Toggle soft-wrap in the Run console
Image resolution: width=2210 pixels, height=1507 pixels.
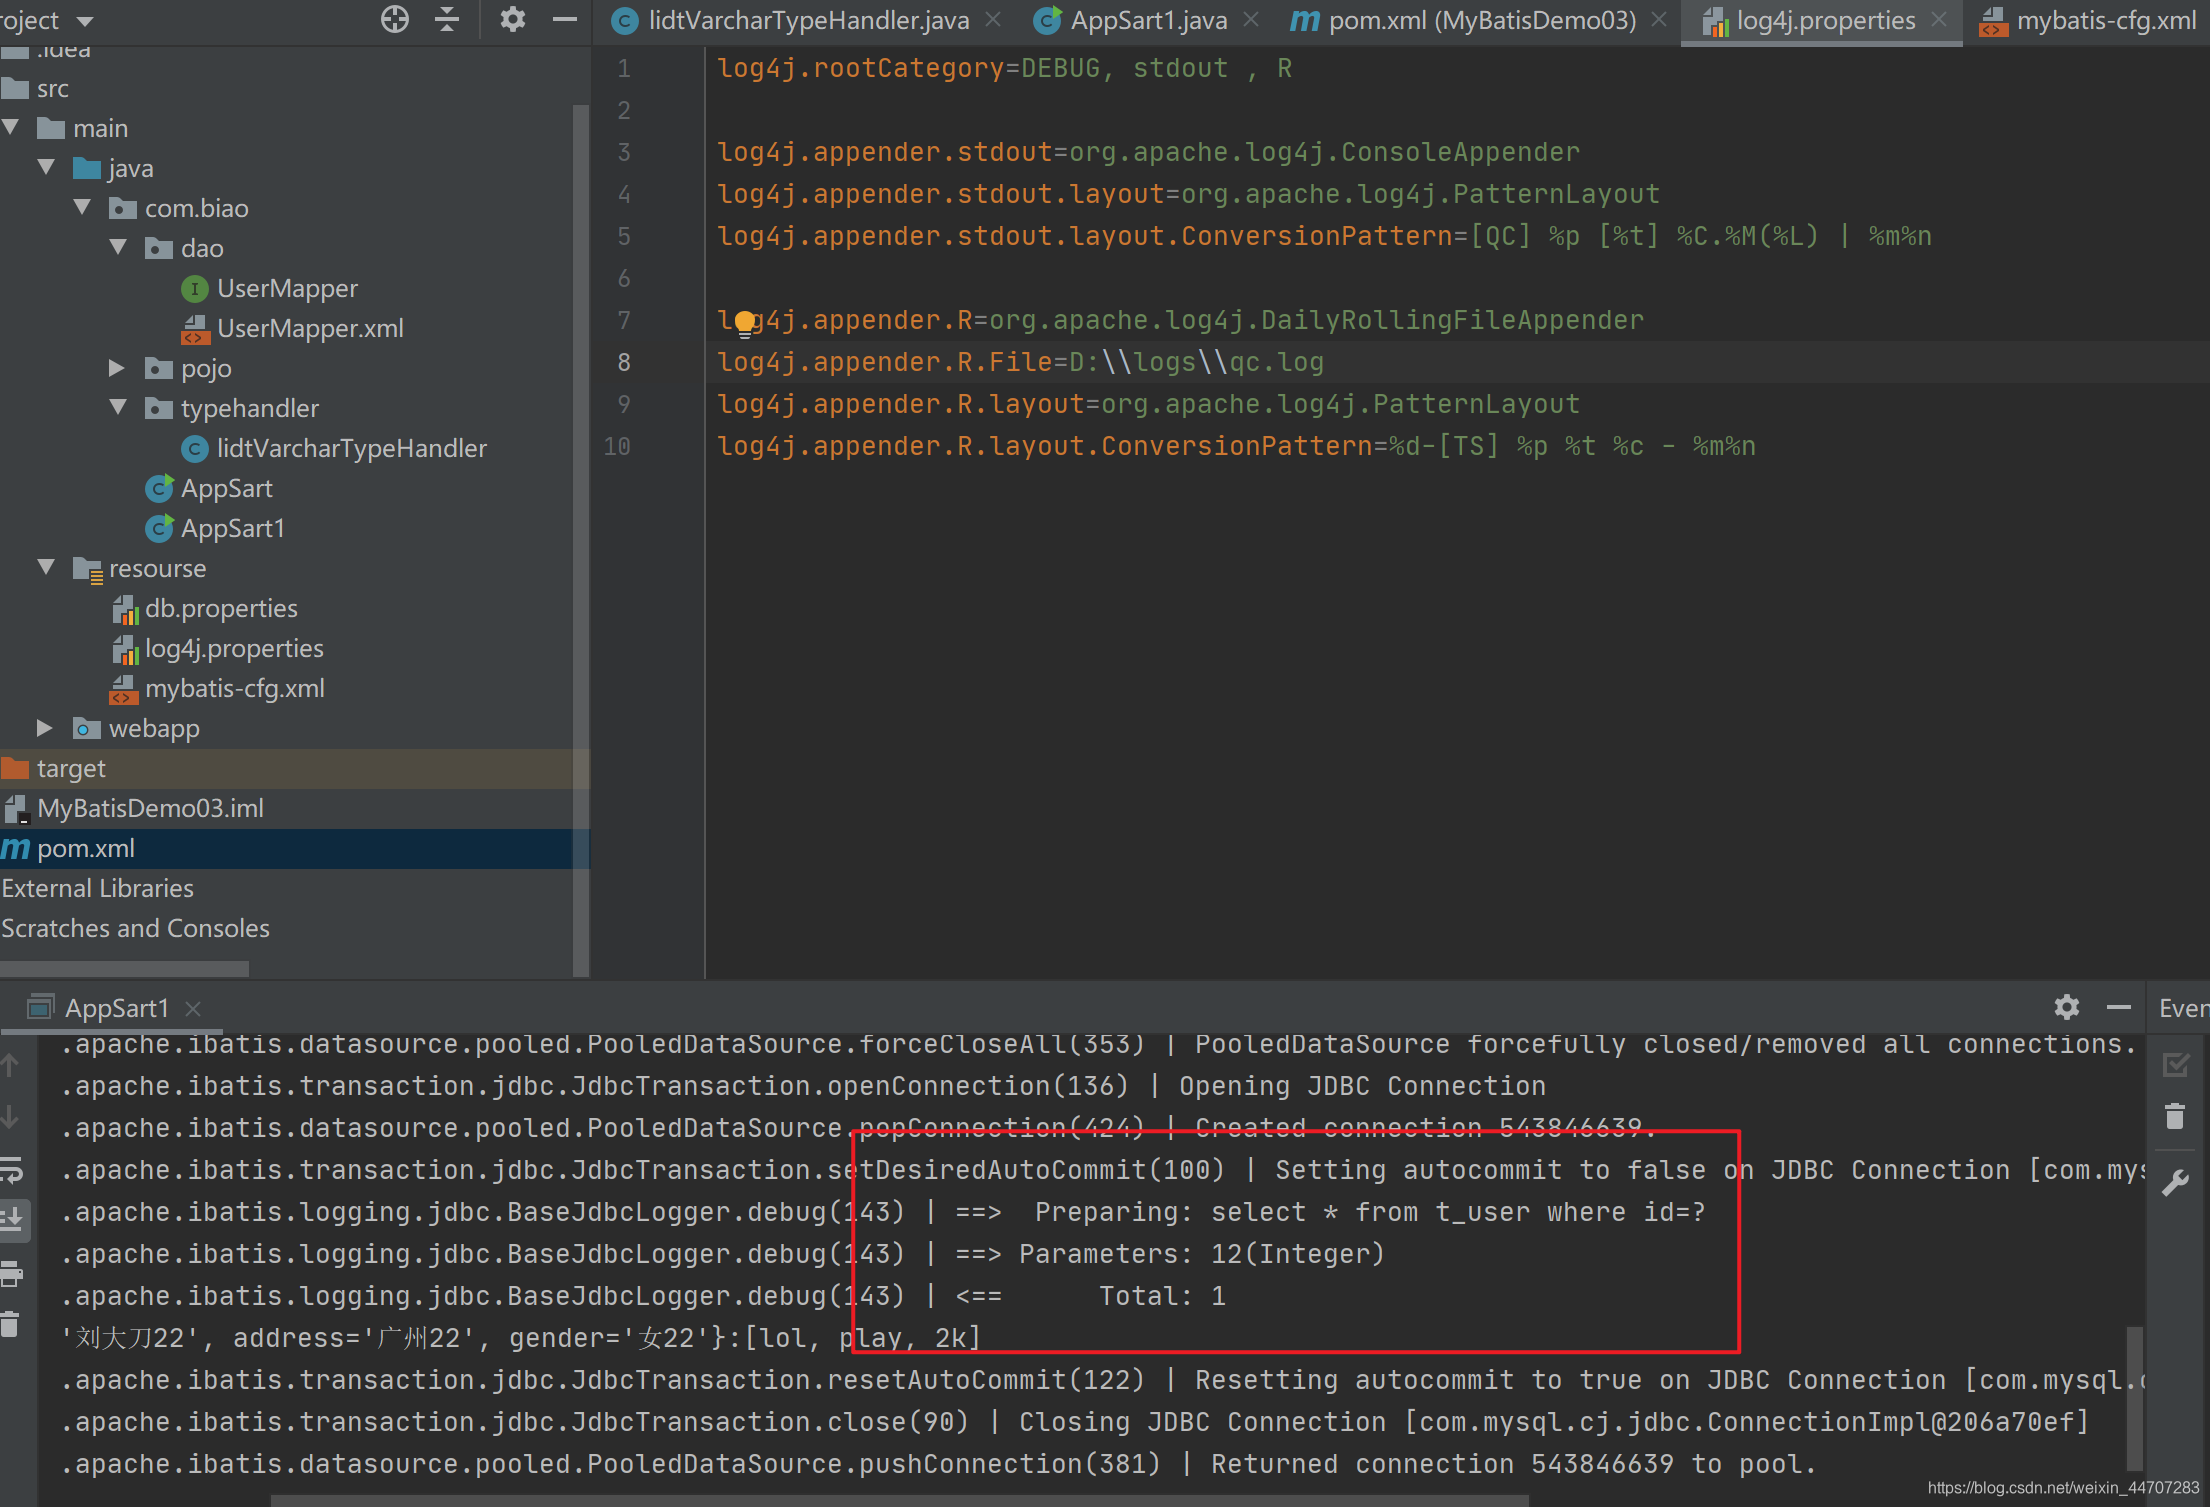12,1169
